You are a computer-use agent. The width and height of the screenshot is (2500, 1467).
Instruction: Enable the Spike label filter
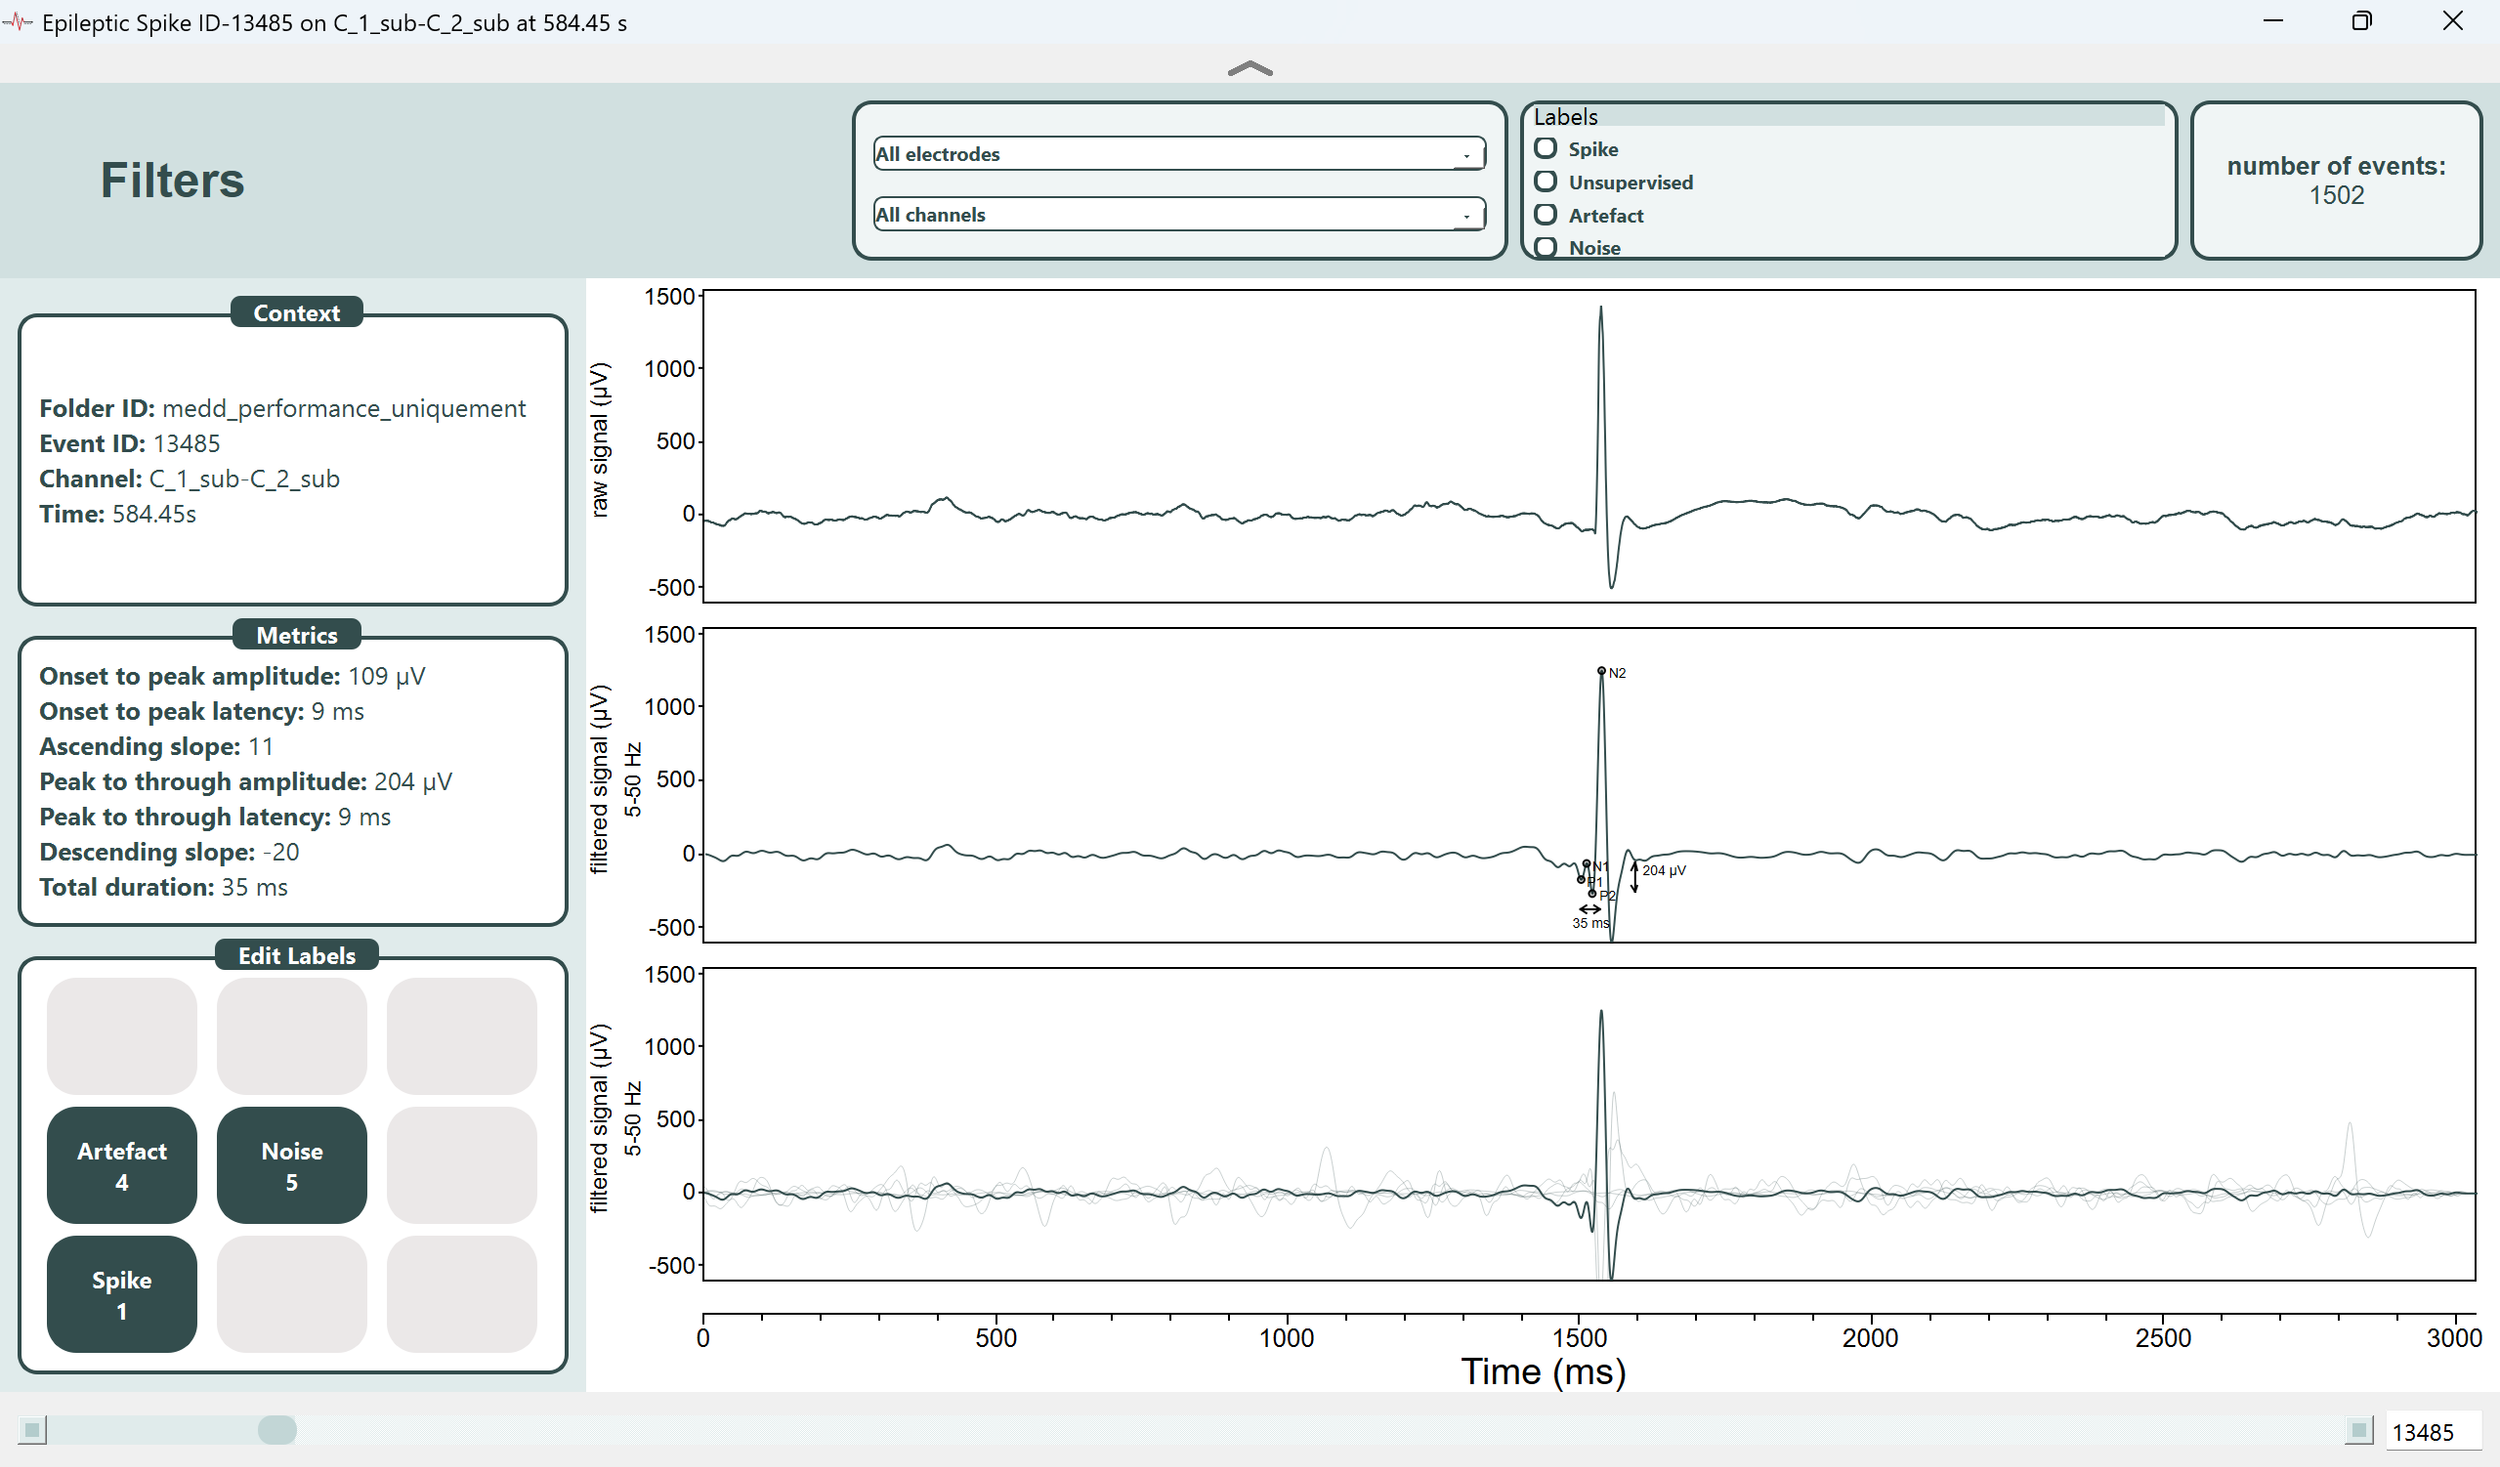tap(1545, 149)
